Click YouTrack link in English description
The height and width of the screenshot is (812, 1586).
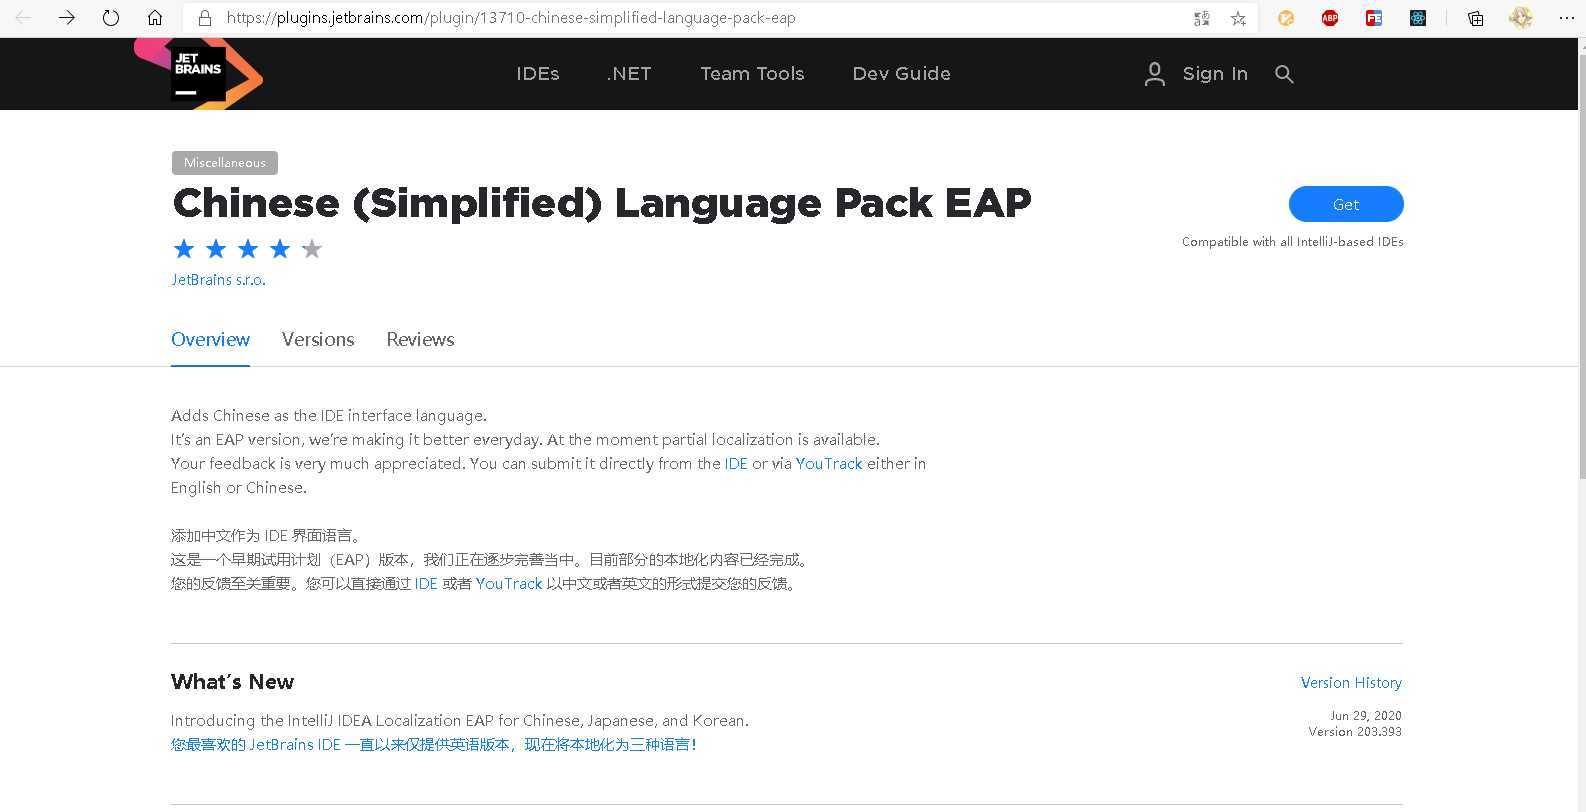click(x=829, y=464)
